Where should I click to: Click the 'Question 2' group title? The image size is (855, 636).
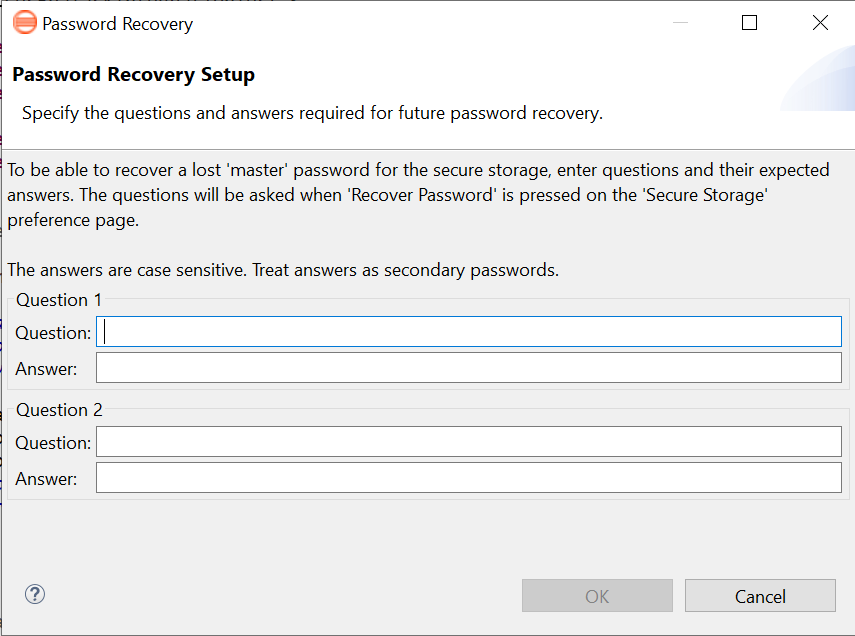click(59, 410)
